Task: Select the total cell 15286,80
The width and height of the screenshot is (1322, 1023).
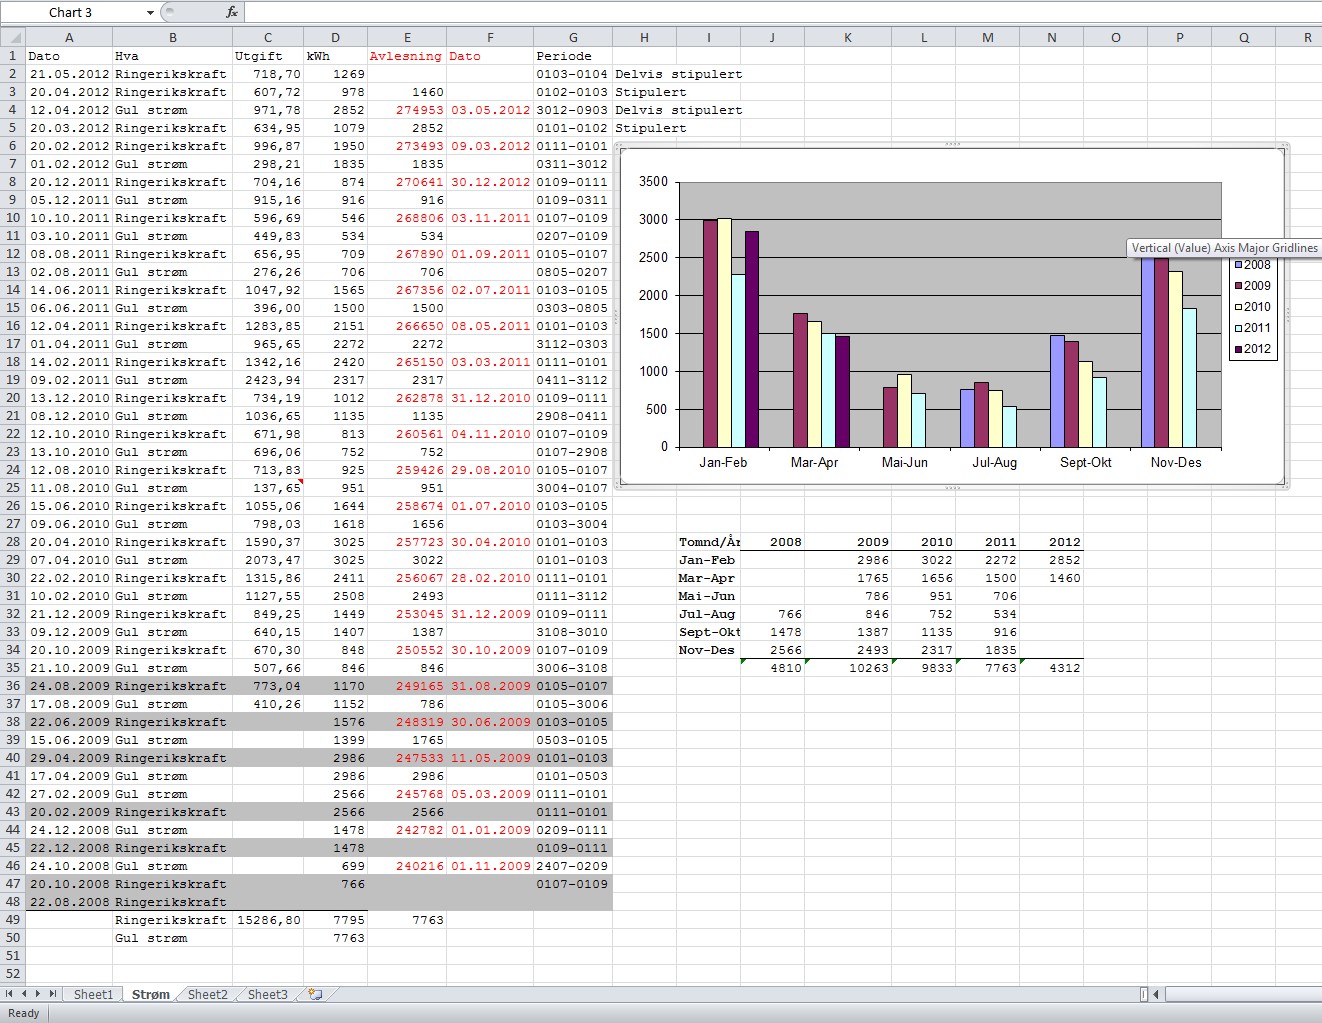Action: tap(268, 920)
